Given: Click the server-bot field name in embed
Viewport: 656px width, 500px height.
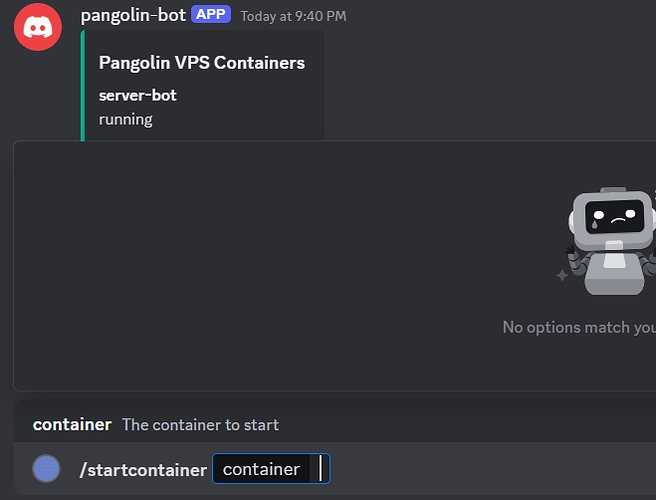Looking at the screenshot, I should pos(138,95).
